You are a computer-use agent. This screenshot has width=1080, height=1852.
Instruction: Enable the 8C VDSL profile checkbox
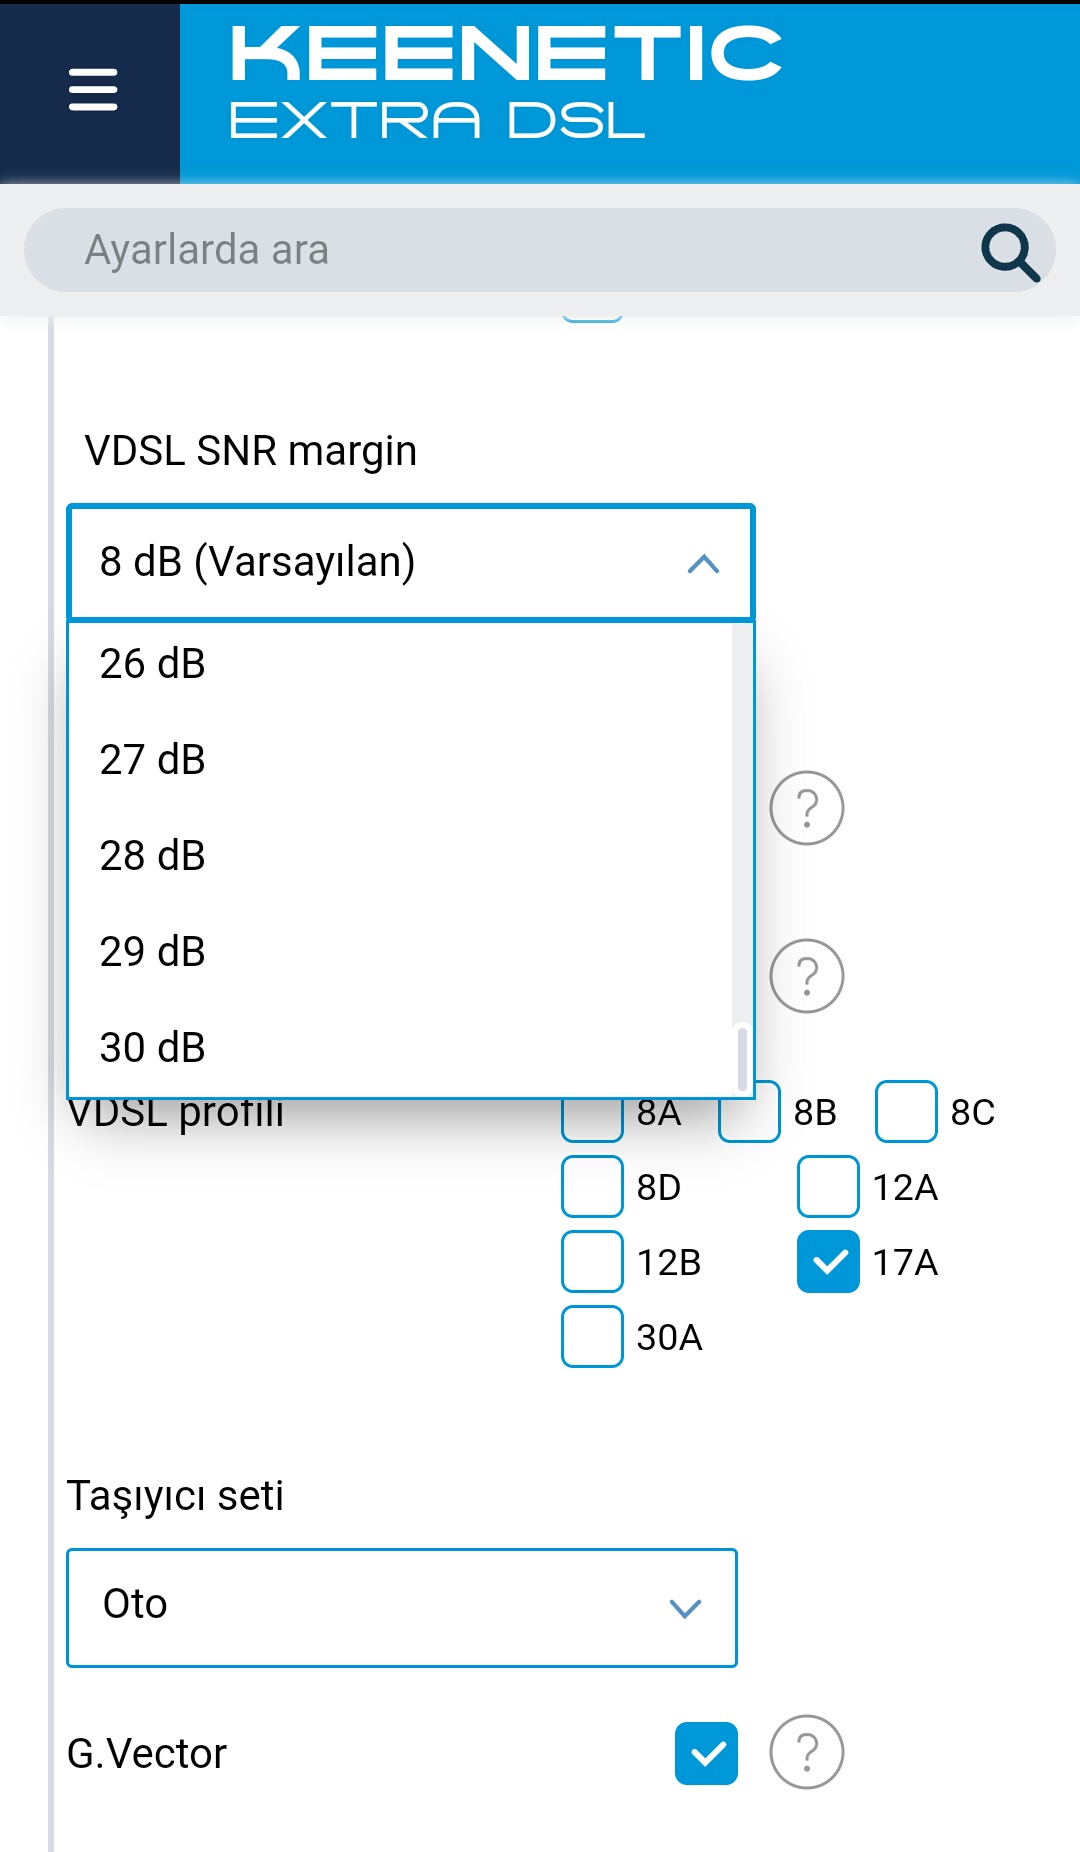click(906, 1111)
